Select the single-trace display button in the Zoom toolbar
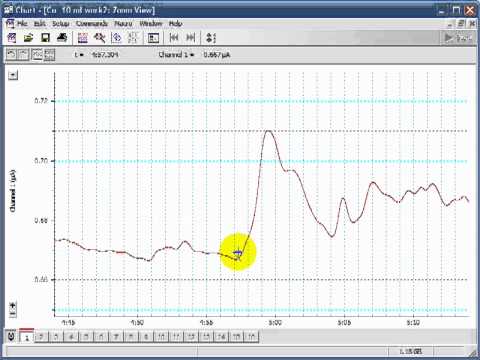 pos(37,54)
